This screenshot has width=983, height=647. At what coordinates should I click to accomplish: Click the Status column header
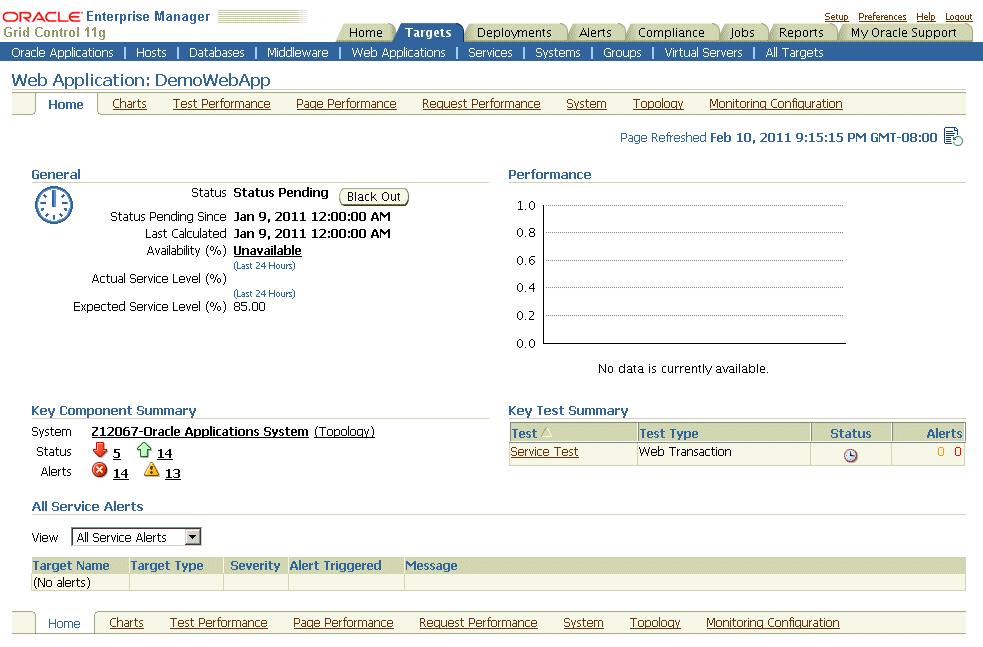click(850, 433)
